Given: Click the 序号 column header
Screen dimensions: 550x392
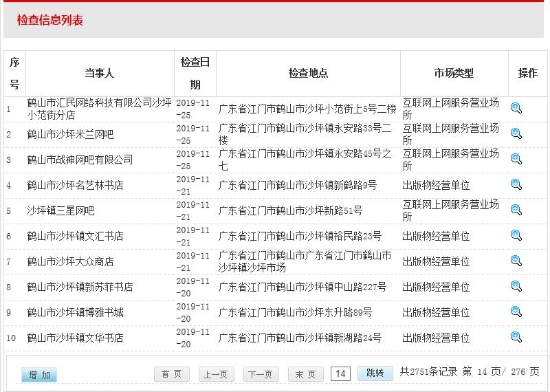Looking at the screenshot, I should [x=14, y=73].
